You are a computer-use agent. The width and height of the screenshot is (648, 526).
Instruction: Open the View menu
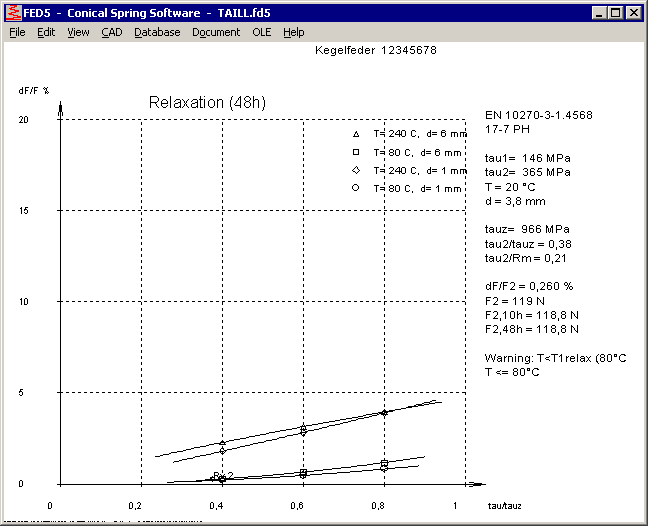click(x=78, y=32)
